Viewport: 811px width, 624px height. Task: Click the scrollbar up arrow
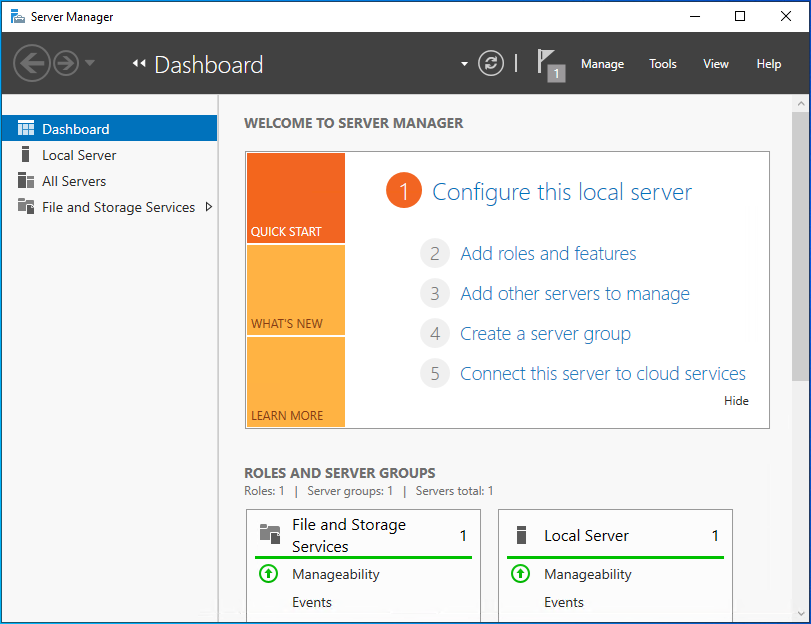(x=801, y=103)
